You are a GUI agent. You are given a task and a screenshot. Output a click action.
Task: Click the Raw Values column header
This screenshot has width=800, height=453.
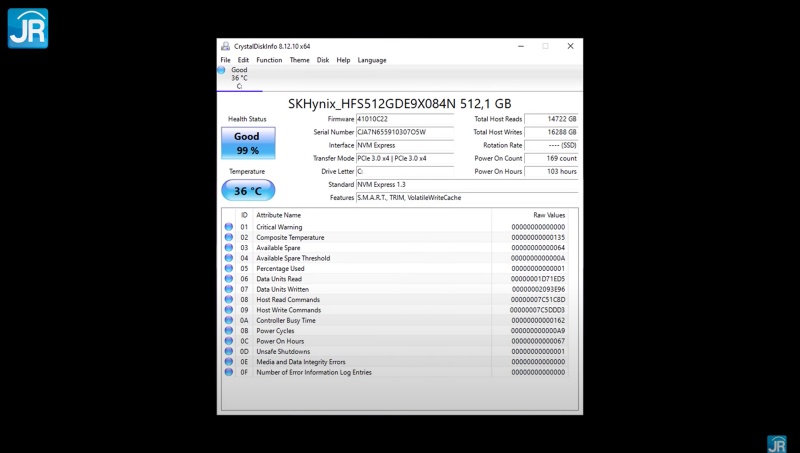548,215
